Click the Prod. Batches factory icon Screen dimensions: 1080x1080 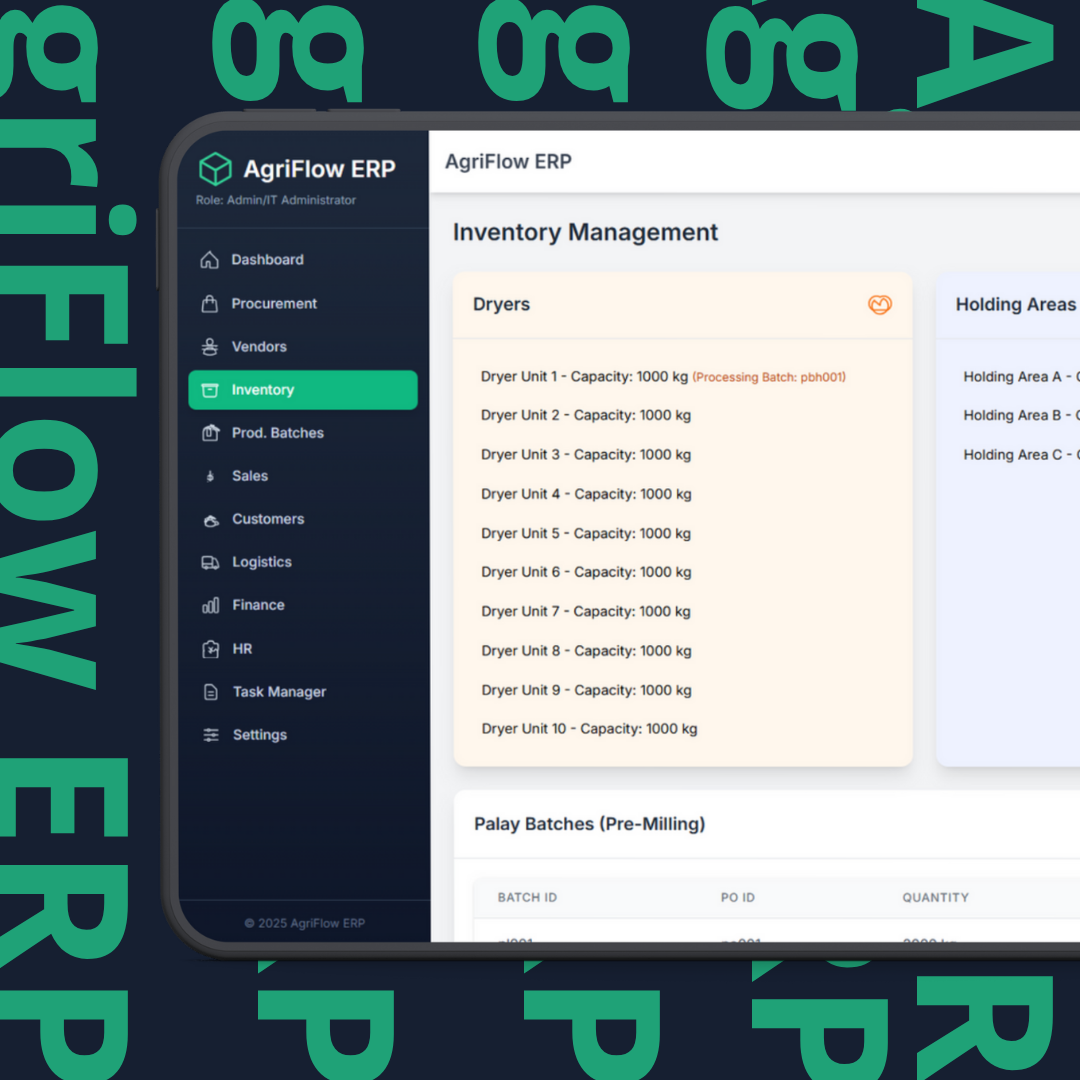tap(210, 433)
